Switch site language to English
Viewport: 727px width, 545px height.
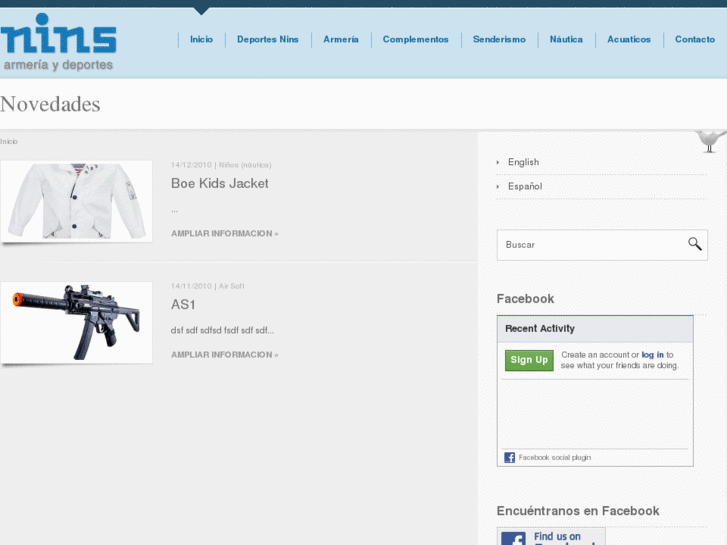(523, 162)
